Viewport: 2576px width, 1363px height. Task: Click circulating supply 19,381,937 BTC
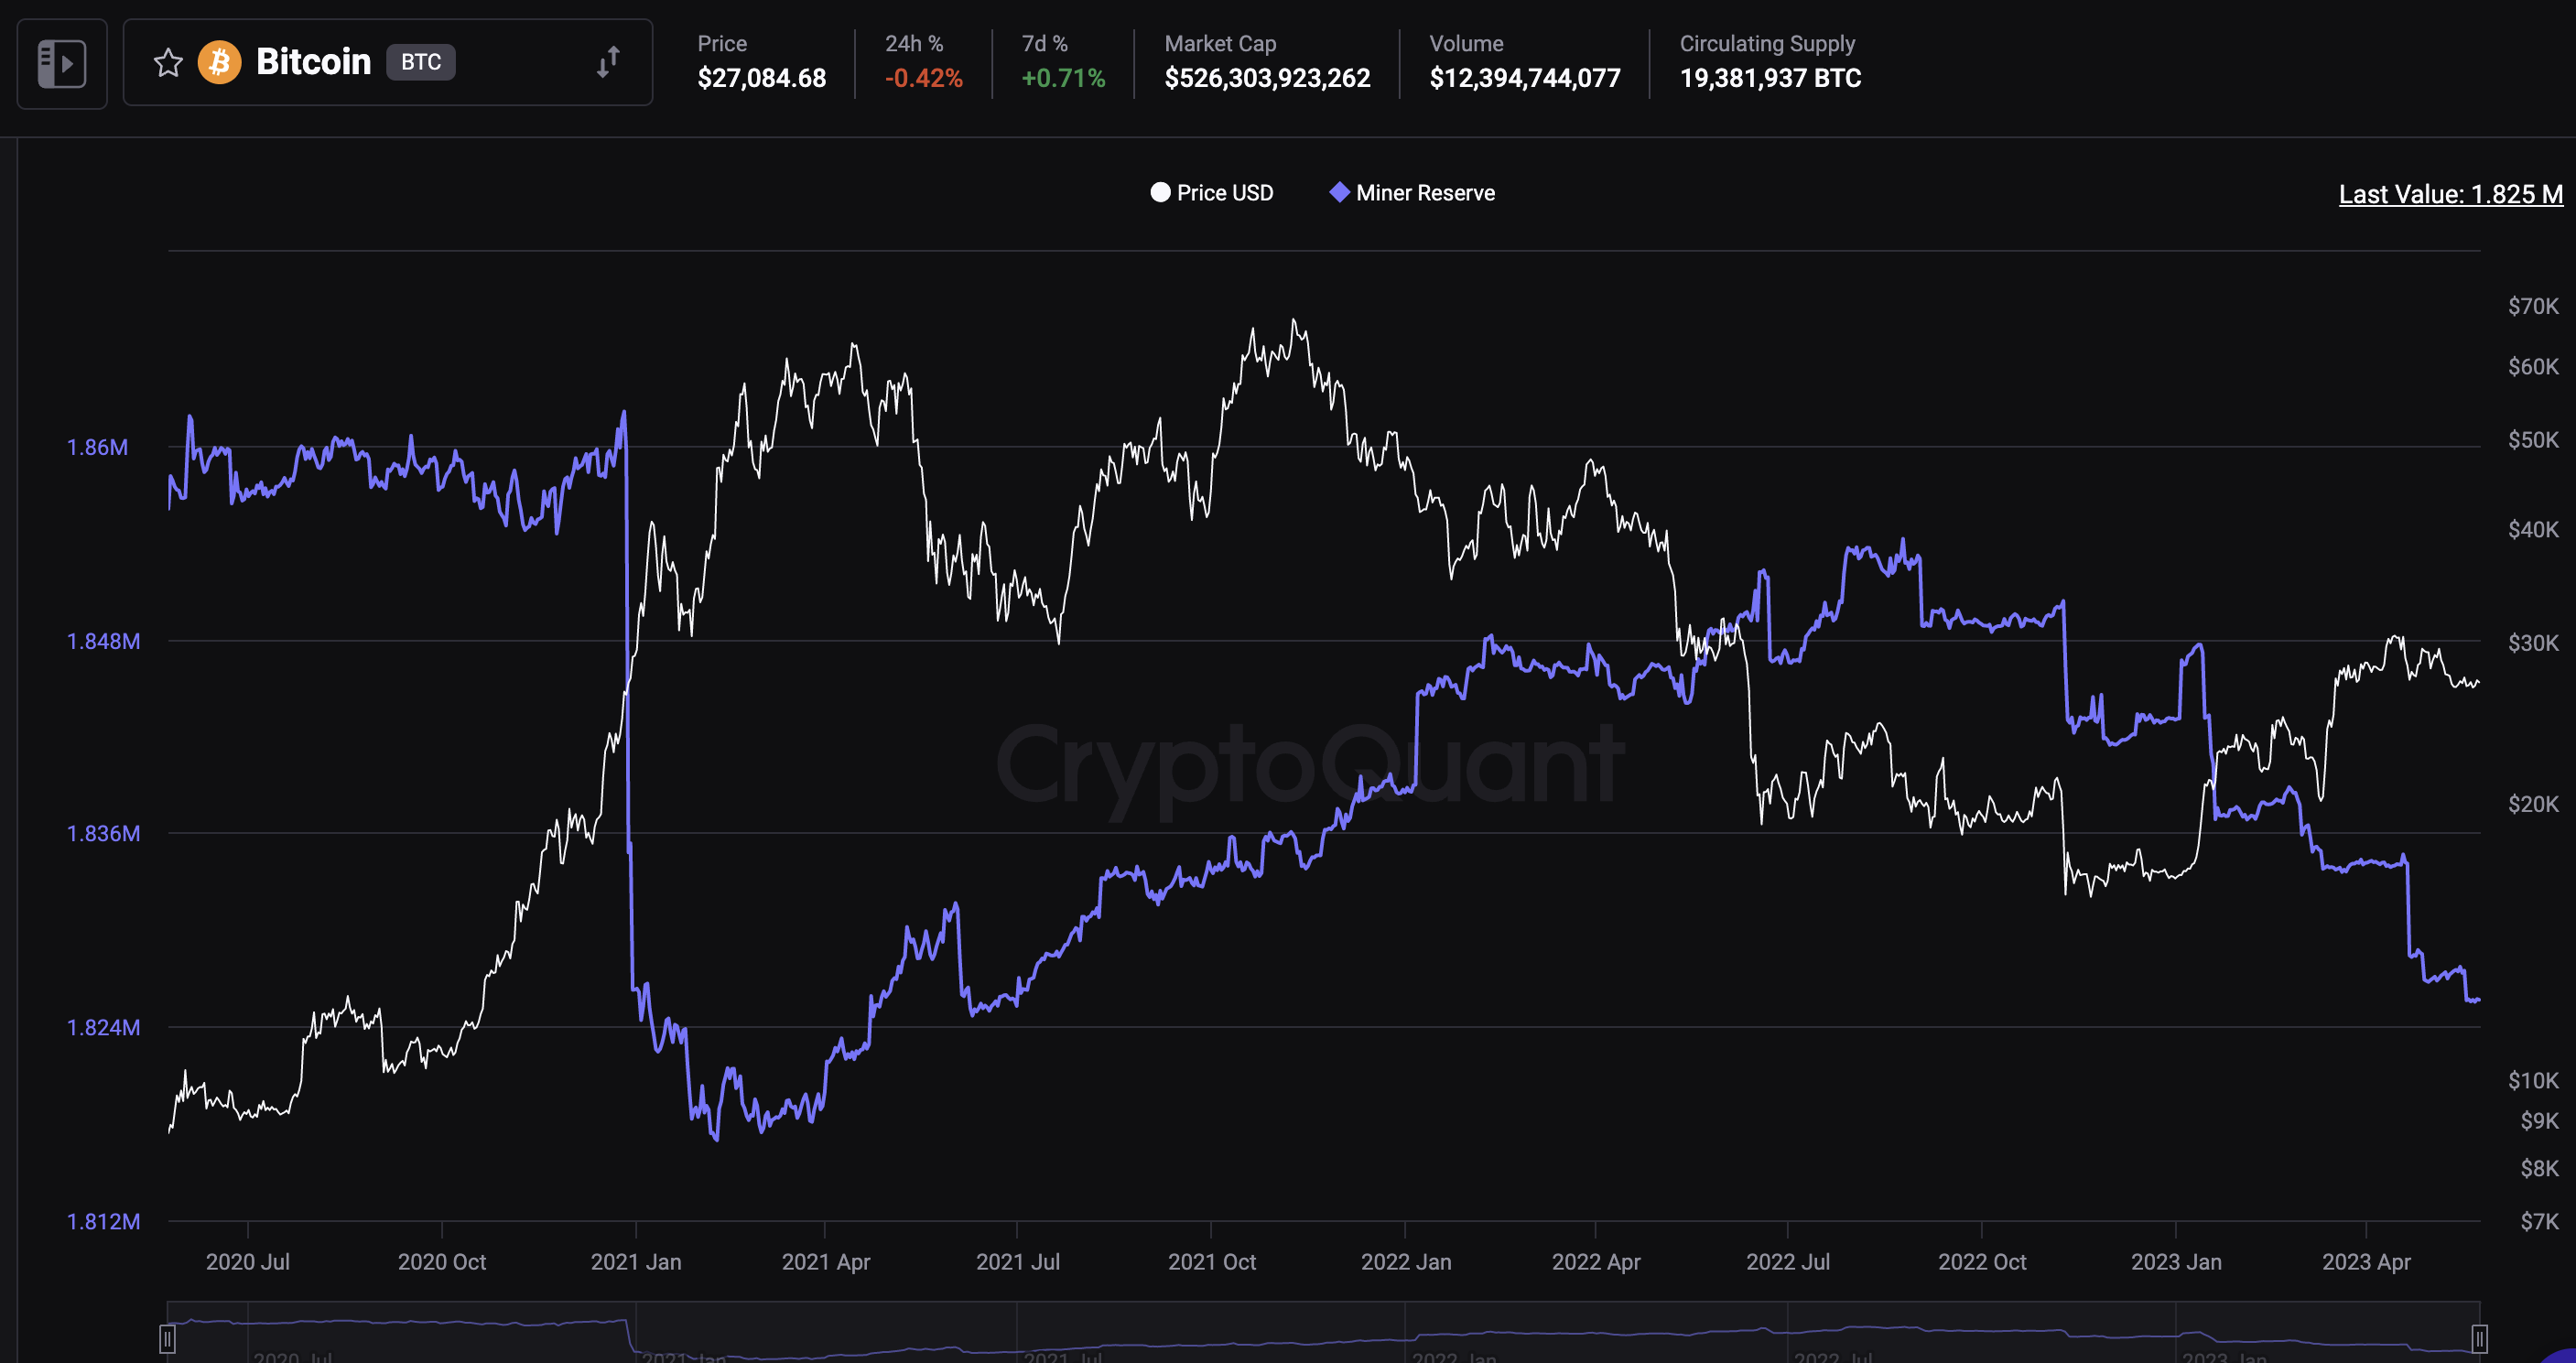pos(1770,78)
